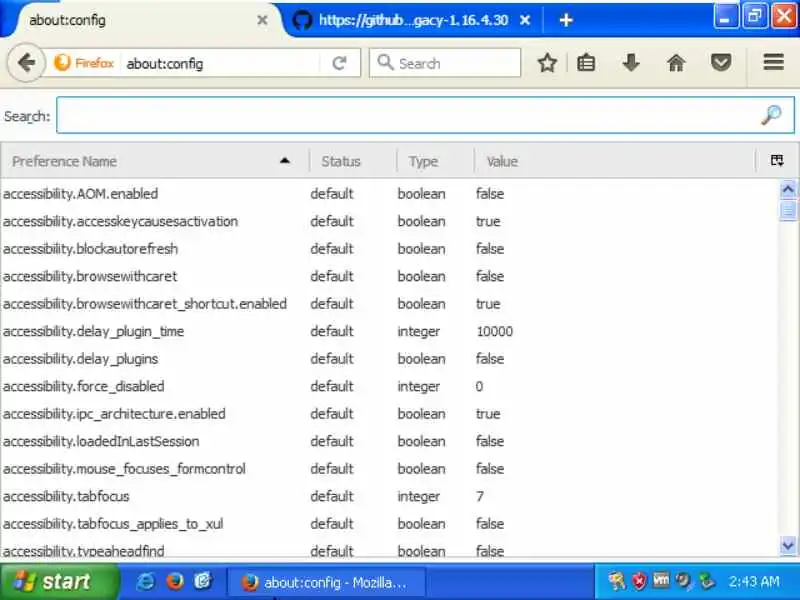The width and height of the screenshot is (800, 600).
Task: Click the vertical scrollbar thumb
Action: pyautogui.click(x=788, y=210)
